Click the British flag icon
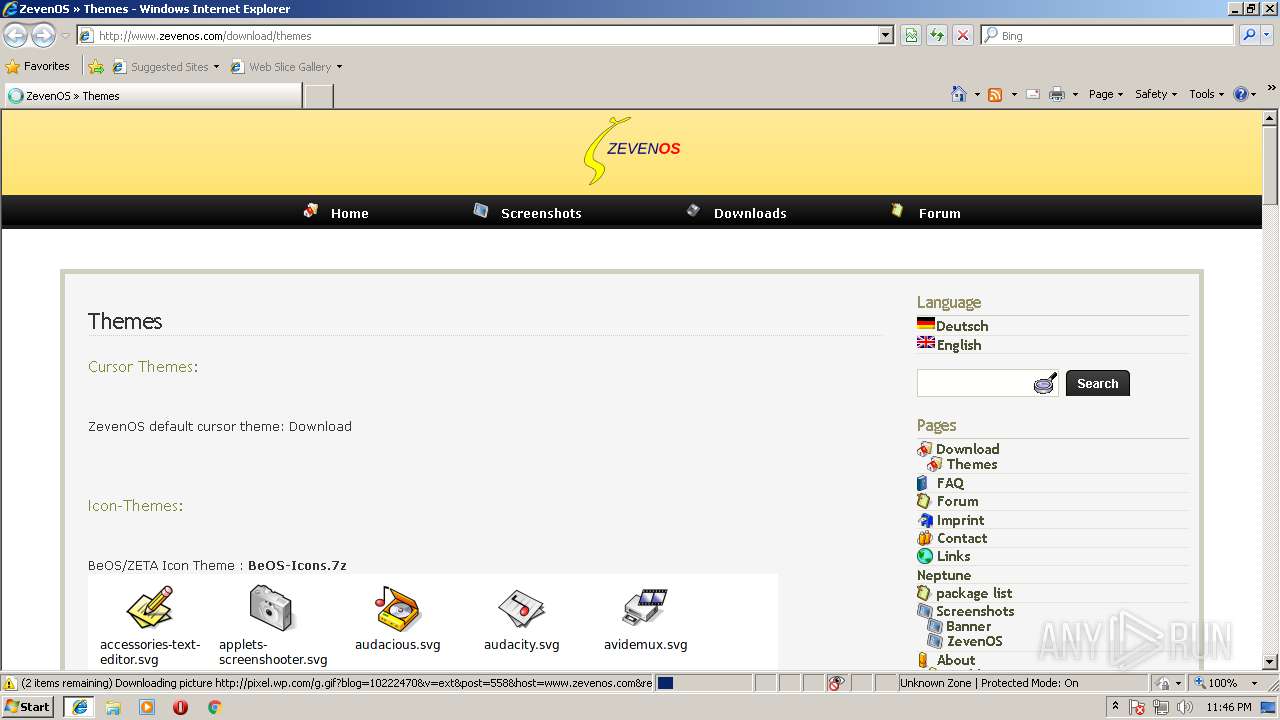This screenshot has height=720, width=1280. pos(926,343)
